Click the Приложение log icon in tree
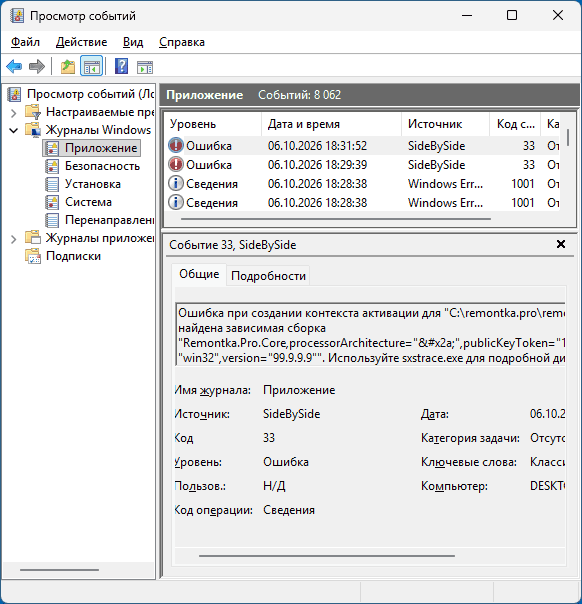 (52, 148)
